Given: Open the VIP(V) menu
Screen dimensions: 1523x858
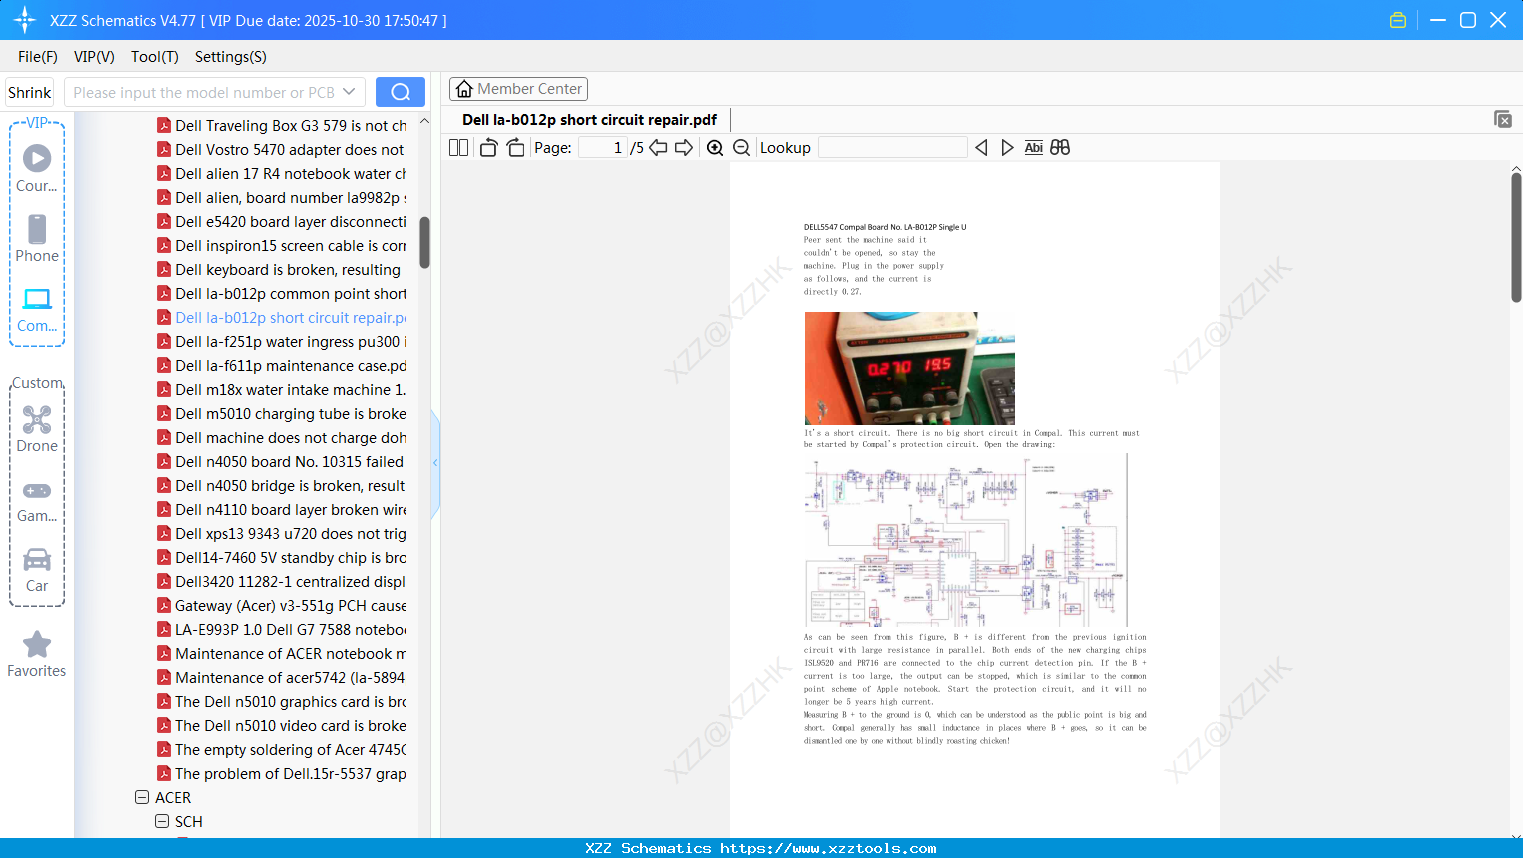Looking at the screenshot, I should click(94, 57).
